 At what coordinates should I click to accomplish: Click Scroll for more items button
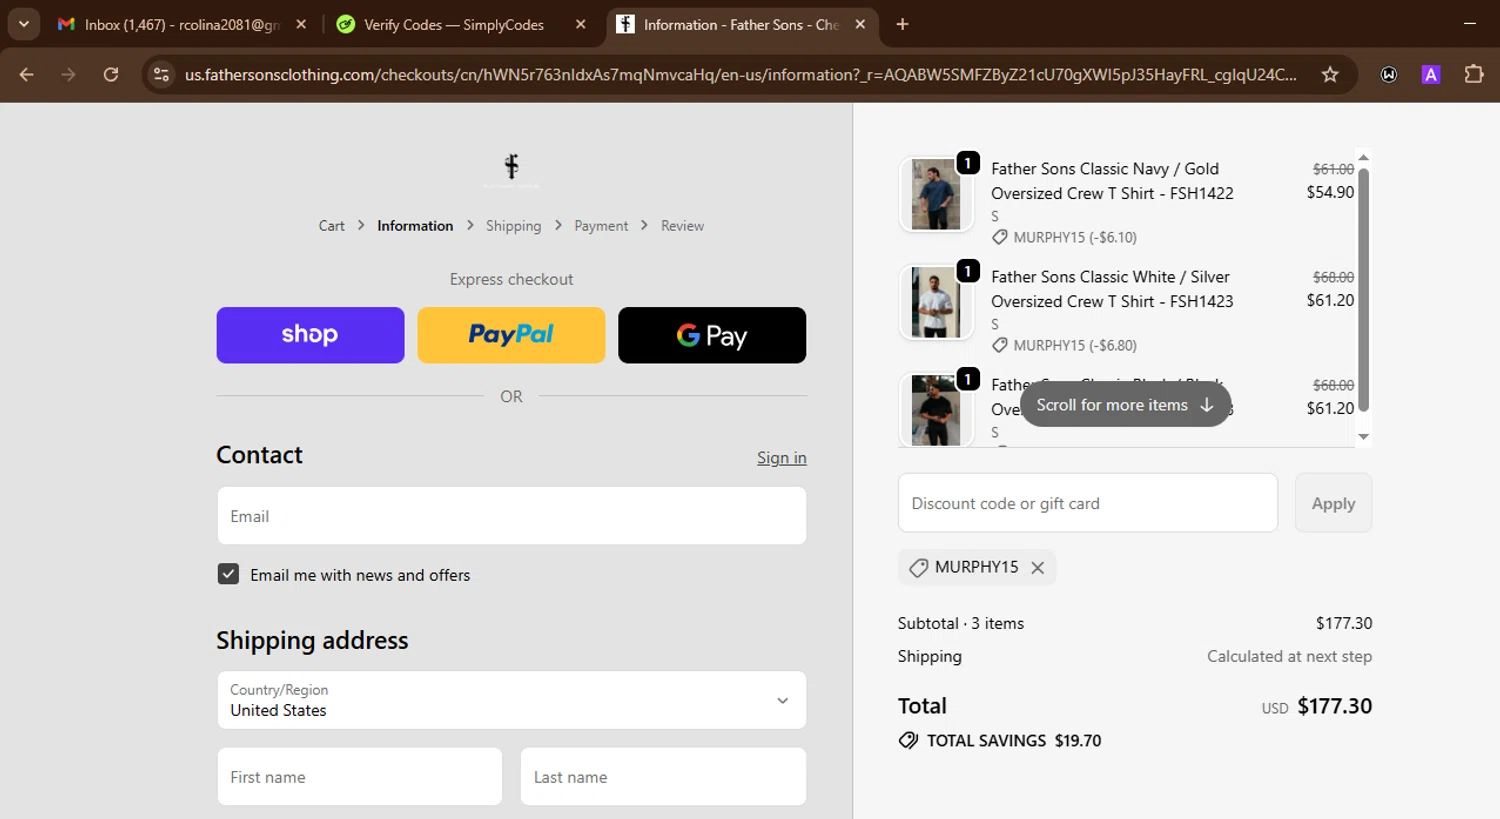[1125, 405]
